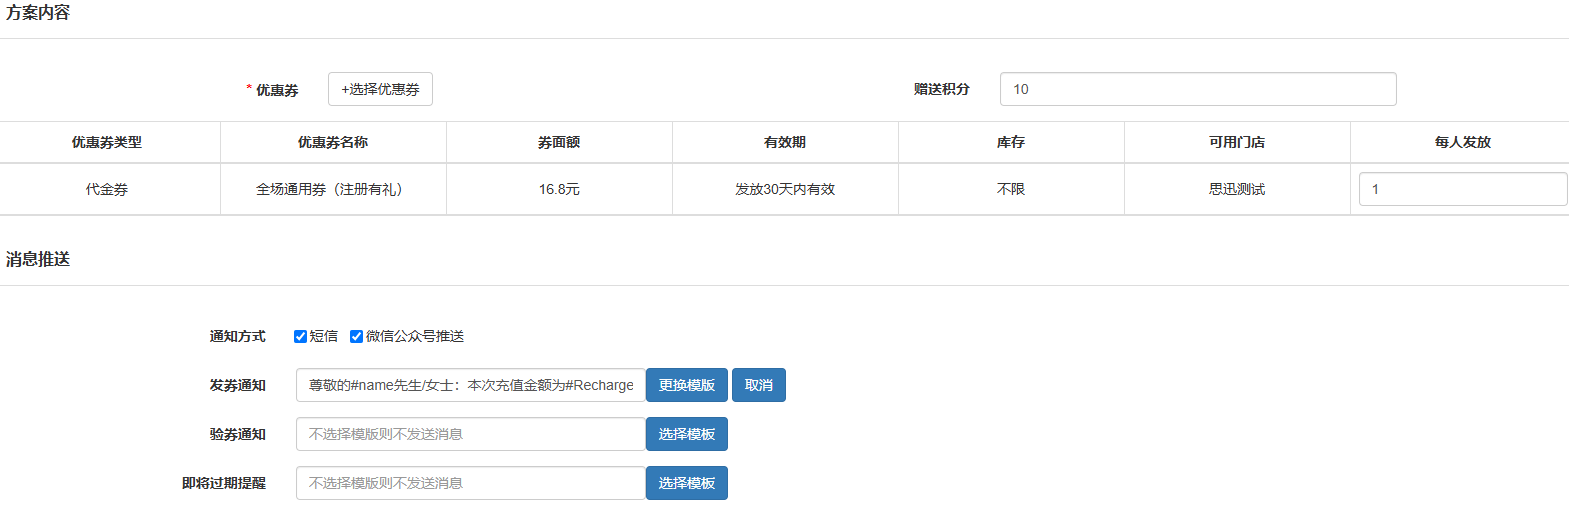This screenshot has height=516, width=1569.
Task: Select template for 验券通知
Action: tap(687, 434)
